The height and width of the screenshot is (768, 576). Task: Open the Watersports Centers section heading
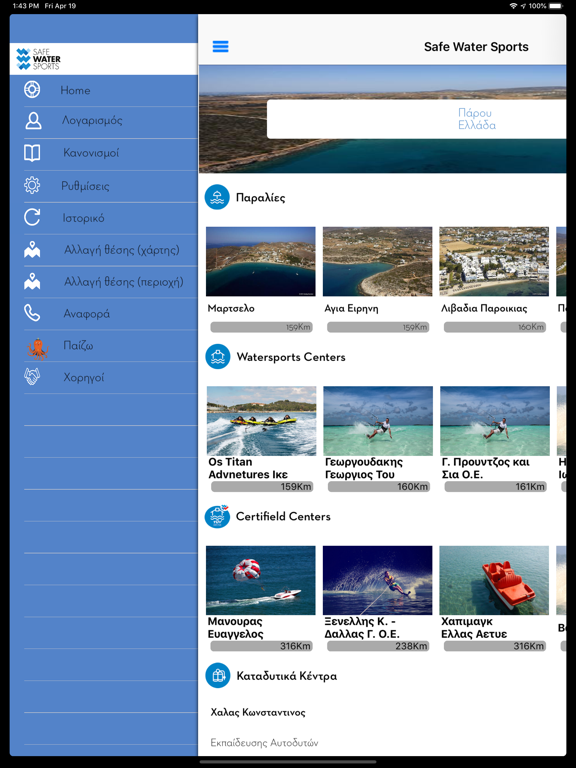[291, 357]
